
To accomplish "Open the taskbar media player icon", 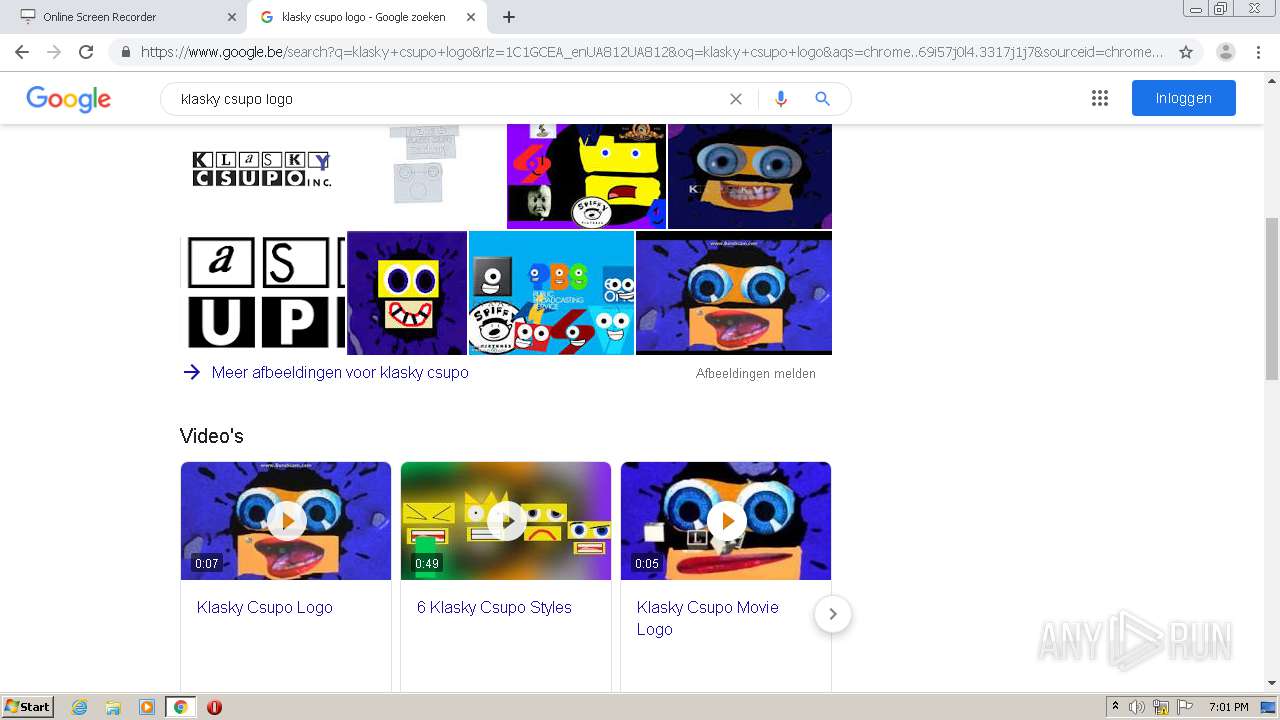I will pos(147,707).
